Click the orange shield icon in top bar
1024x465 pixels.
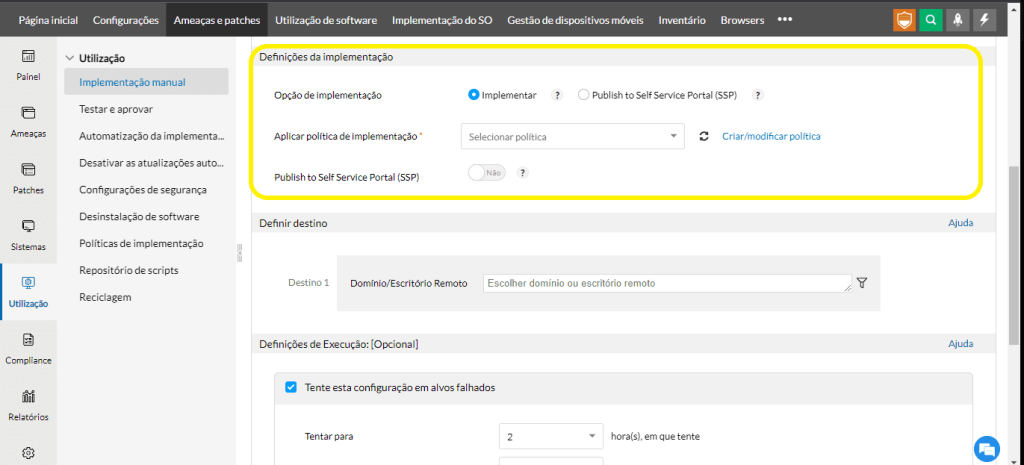pyautogui.click(x=904, y=20)
